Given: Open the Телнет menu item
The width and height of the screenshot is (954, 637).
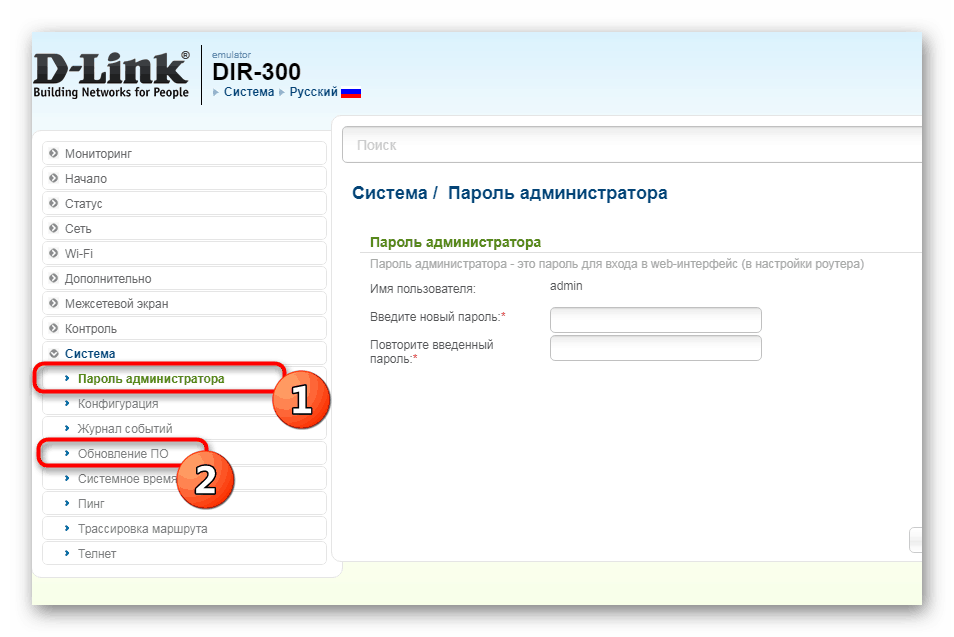Looking at the screenshot, I should pyautogui.click(x=184, y=553).
